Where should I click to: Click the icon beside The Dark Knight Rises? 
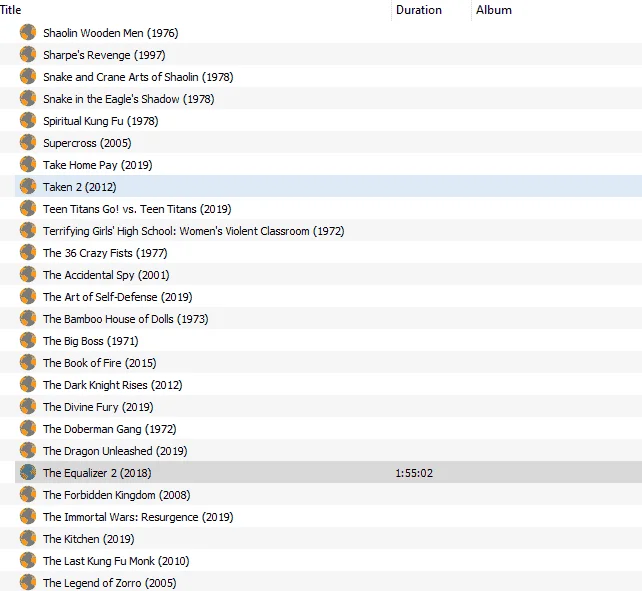[x=28, y=385]
